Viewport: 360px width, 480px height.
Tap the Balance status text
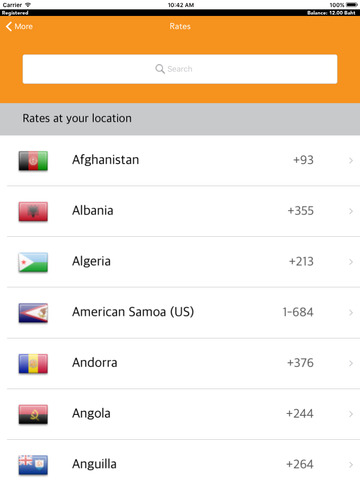[331, 13]
